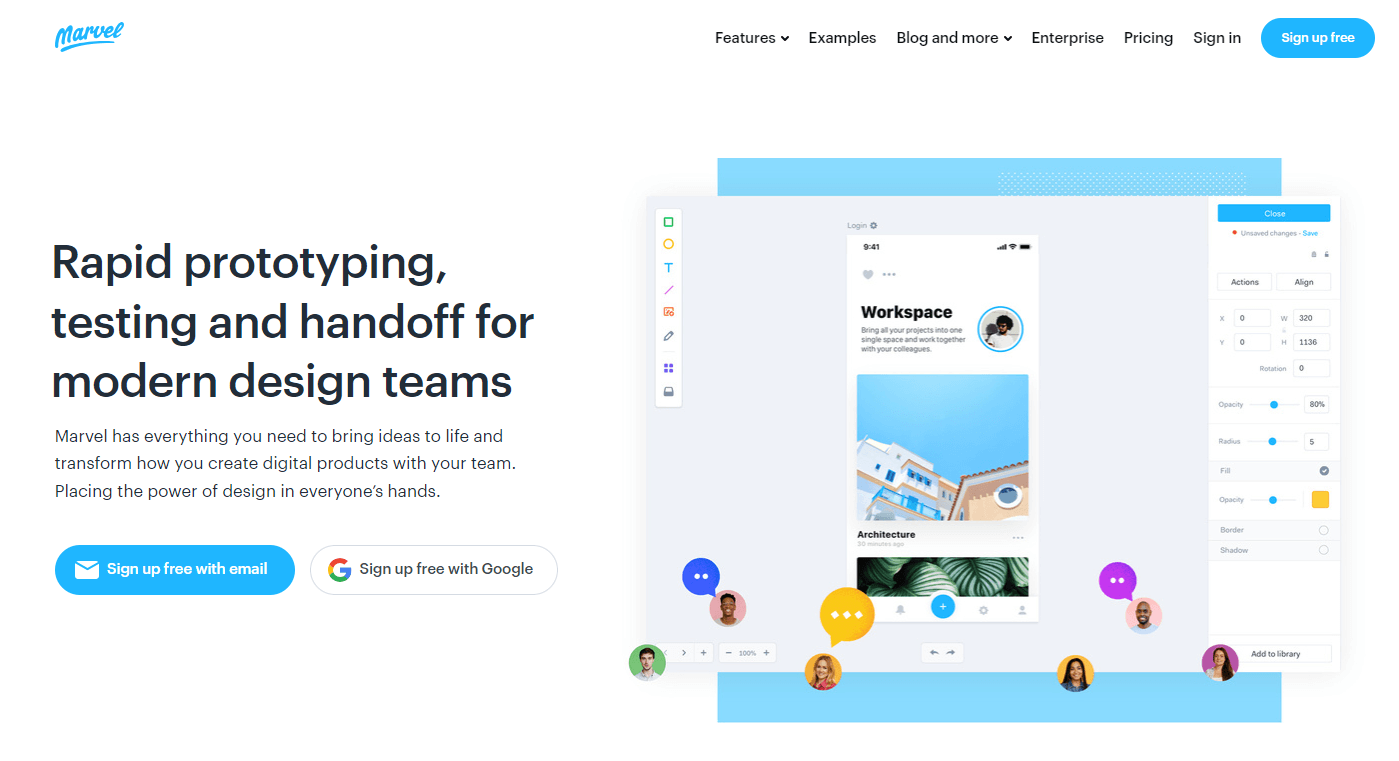Click the Marvel logo
Screen dimensions: 1399x761
(89, 36)
